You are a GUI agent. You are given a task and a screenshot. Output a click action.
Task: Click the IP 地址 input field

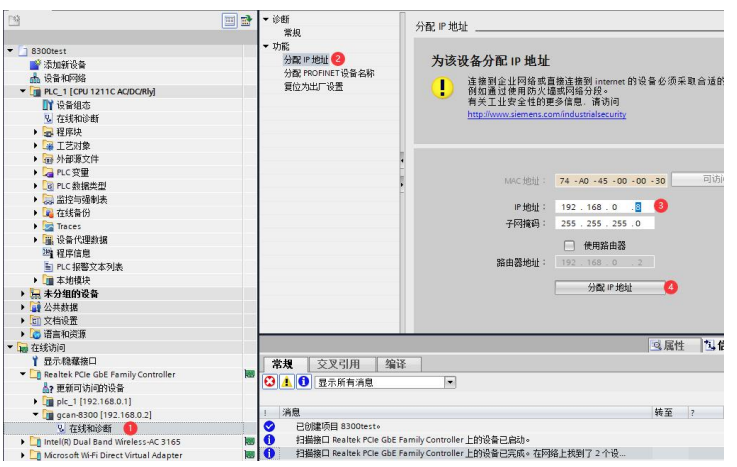(604, 207)
